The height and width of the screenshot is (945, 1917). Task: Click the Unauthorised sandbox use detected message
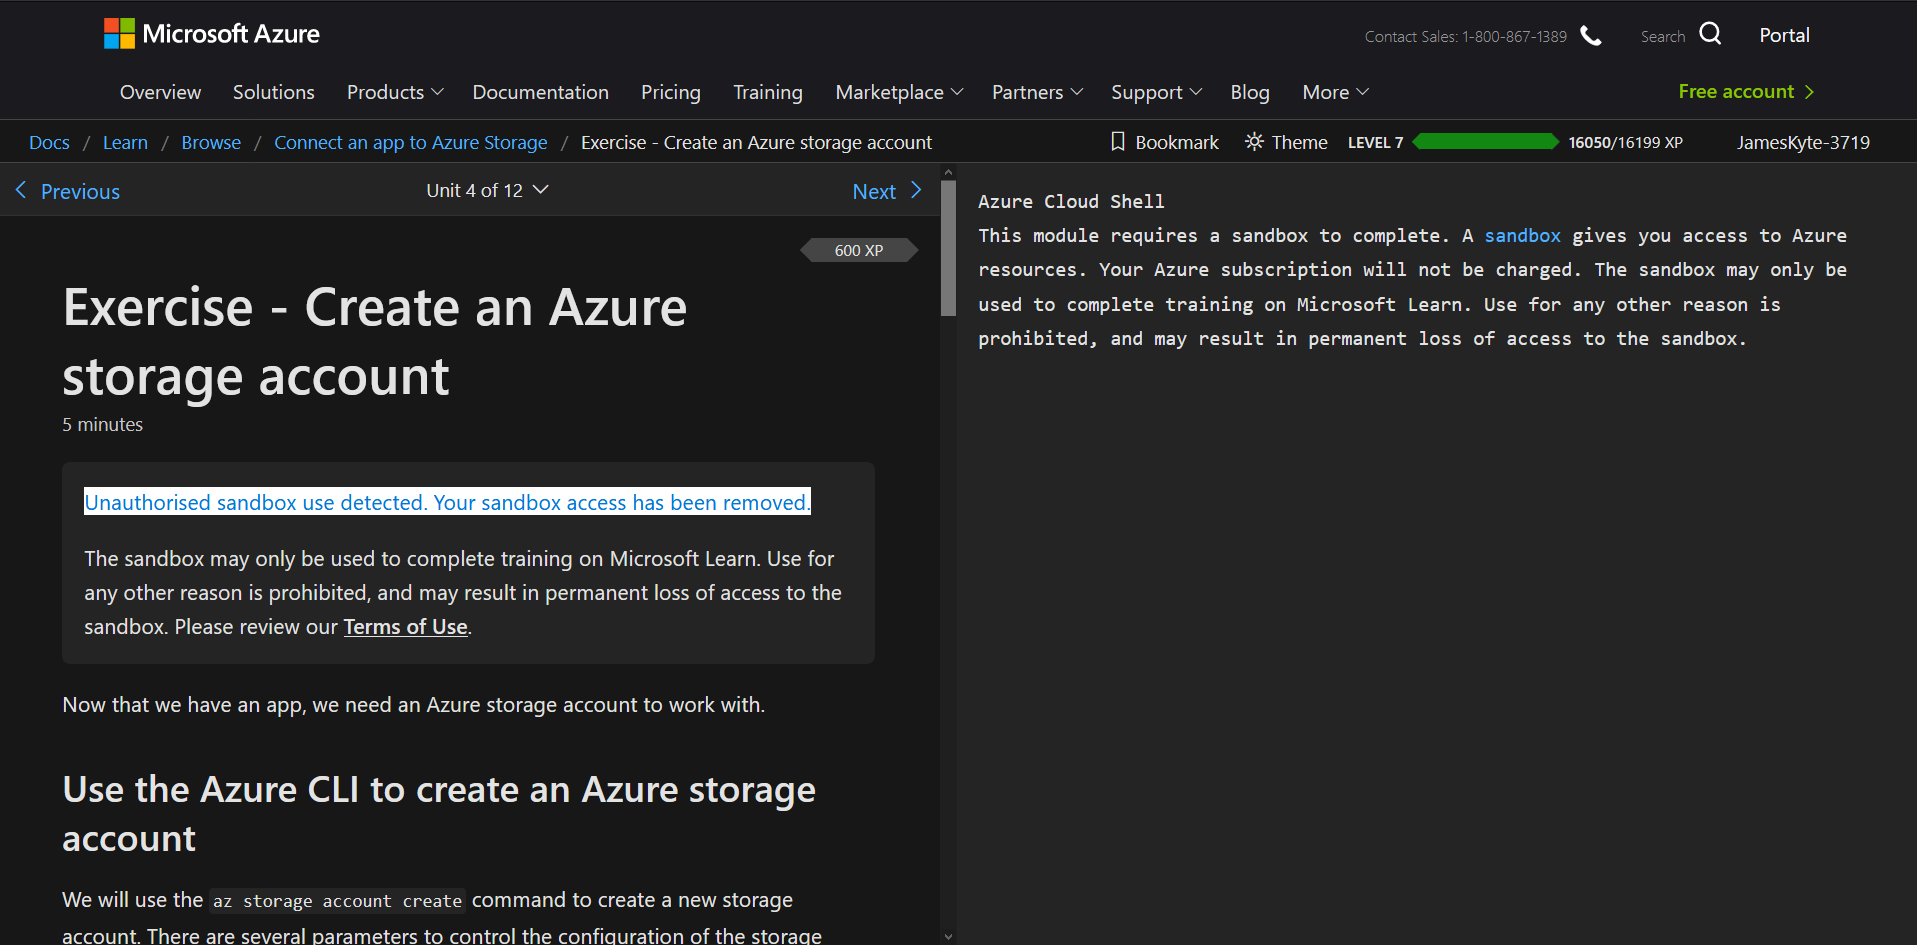447,502
